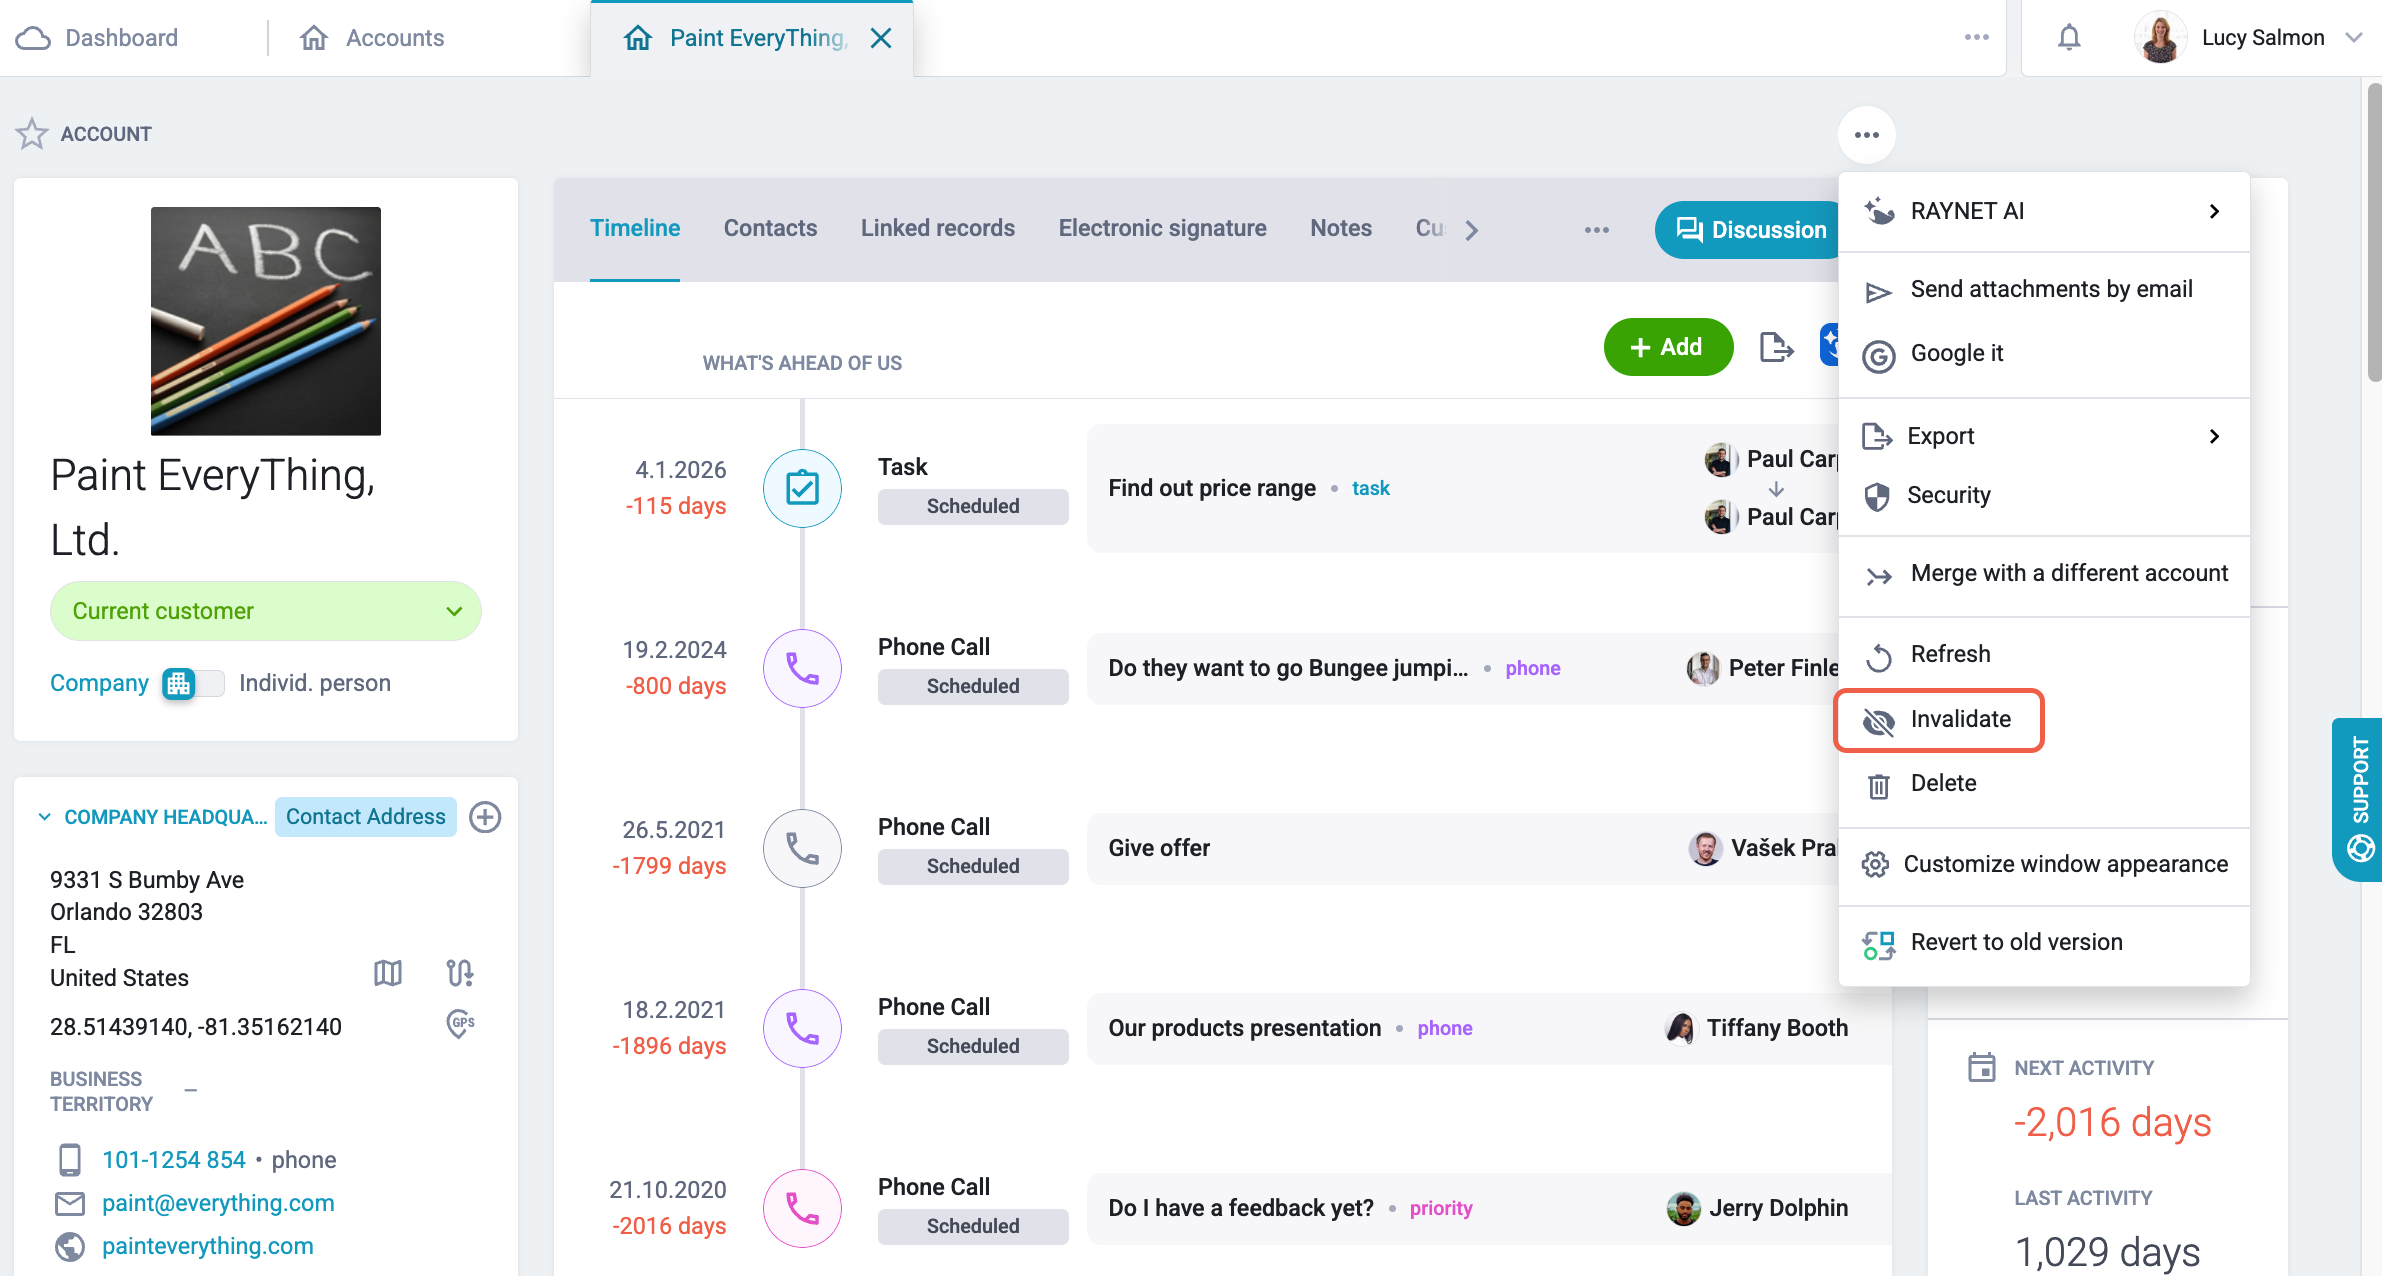This screenshot has height=1276, width=2382.
Task: Click the GPS location pin icon
Action: coord(460,1024)
